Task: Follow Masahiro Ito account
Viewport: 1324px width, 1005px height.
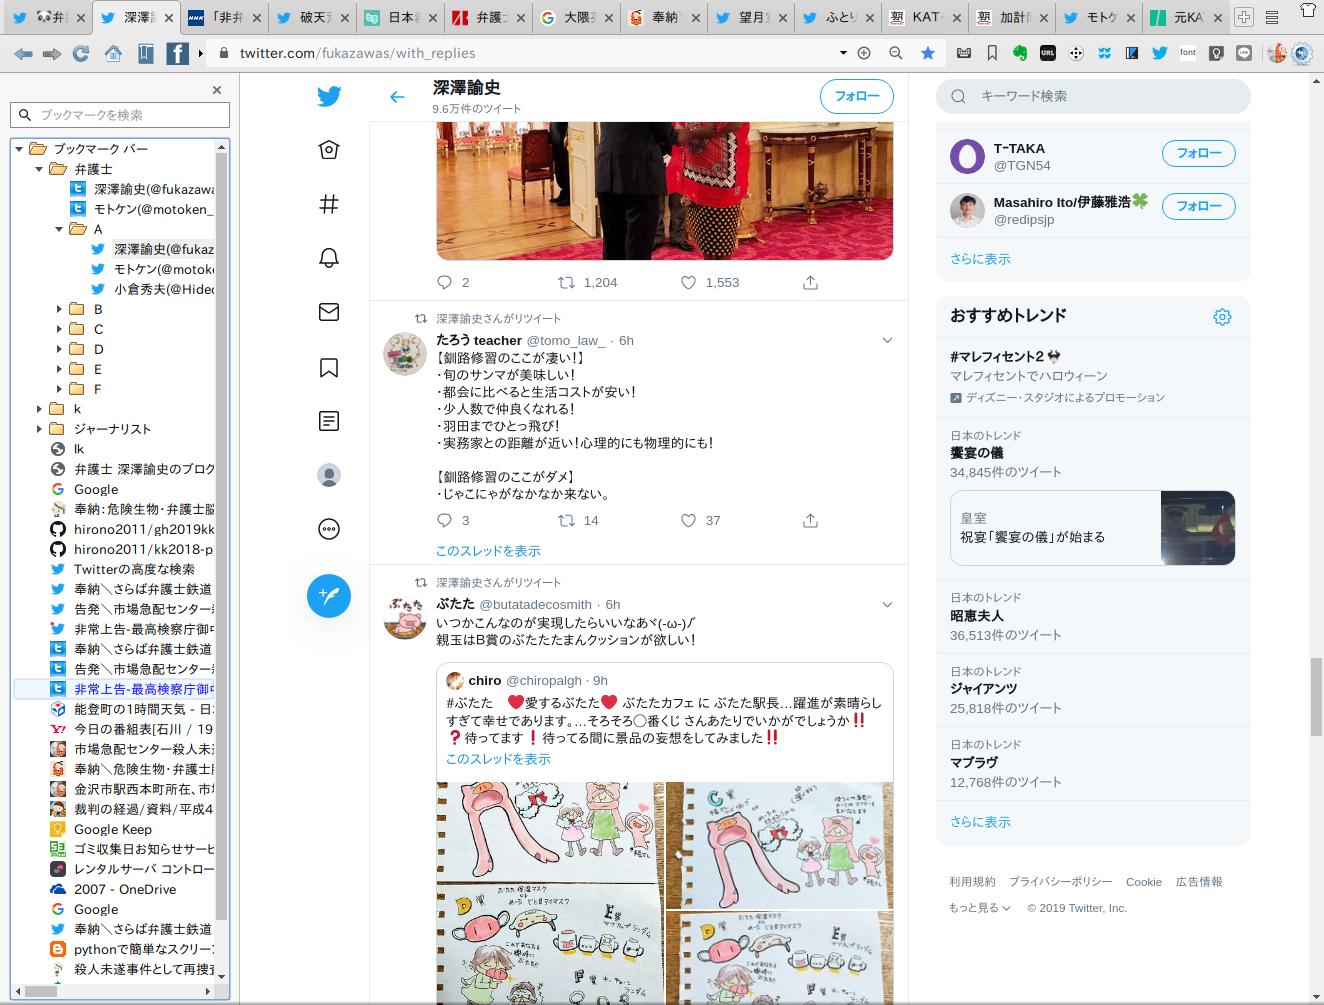Action: [x=1198, y=206]
